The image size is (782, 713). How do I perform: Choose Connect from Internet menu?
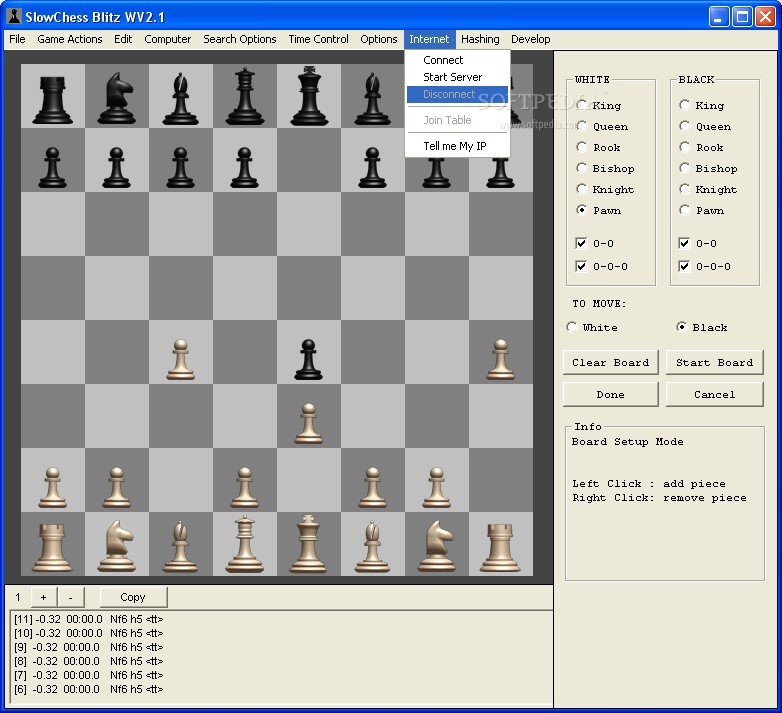[x=457, y=60]
